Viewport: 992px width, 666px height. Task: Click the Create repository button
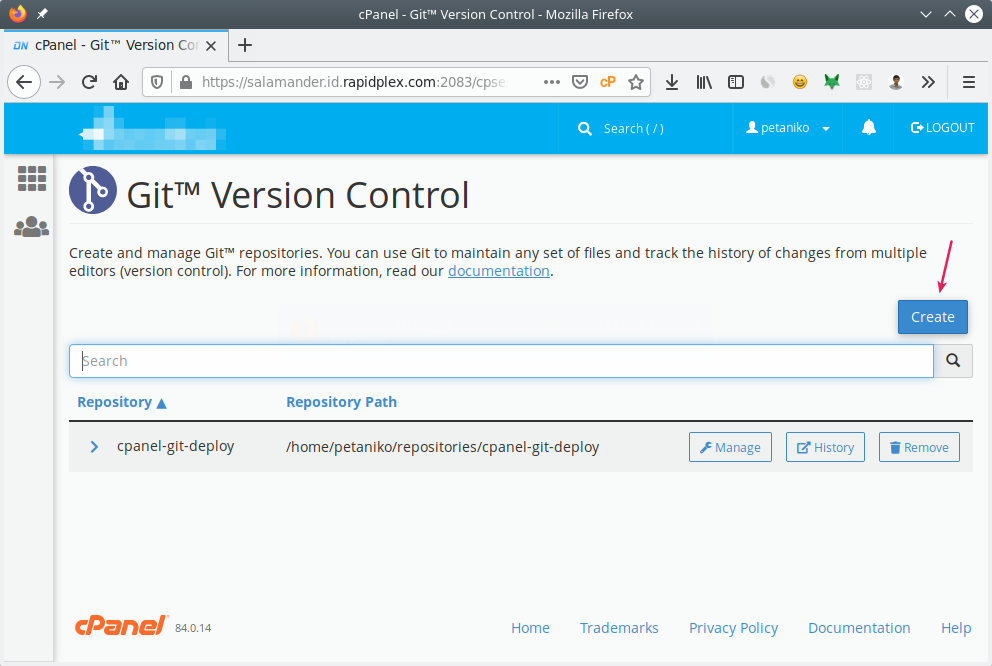point(932,316)
